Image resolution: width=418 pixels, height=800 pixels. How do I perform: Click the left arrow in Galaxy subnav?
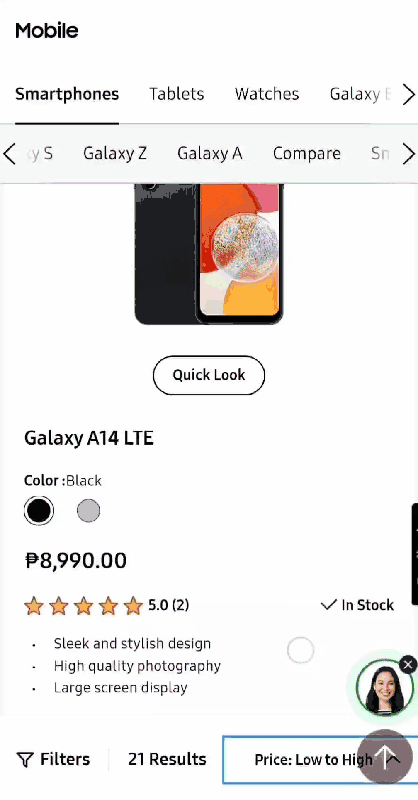pos(10,154)
